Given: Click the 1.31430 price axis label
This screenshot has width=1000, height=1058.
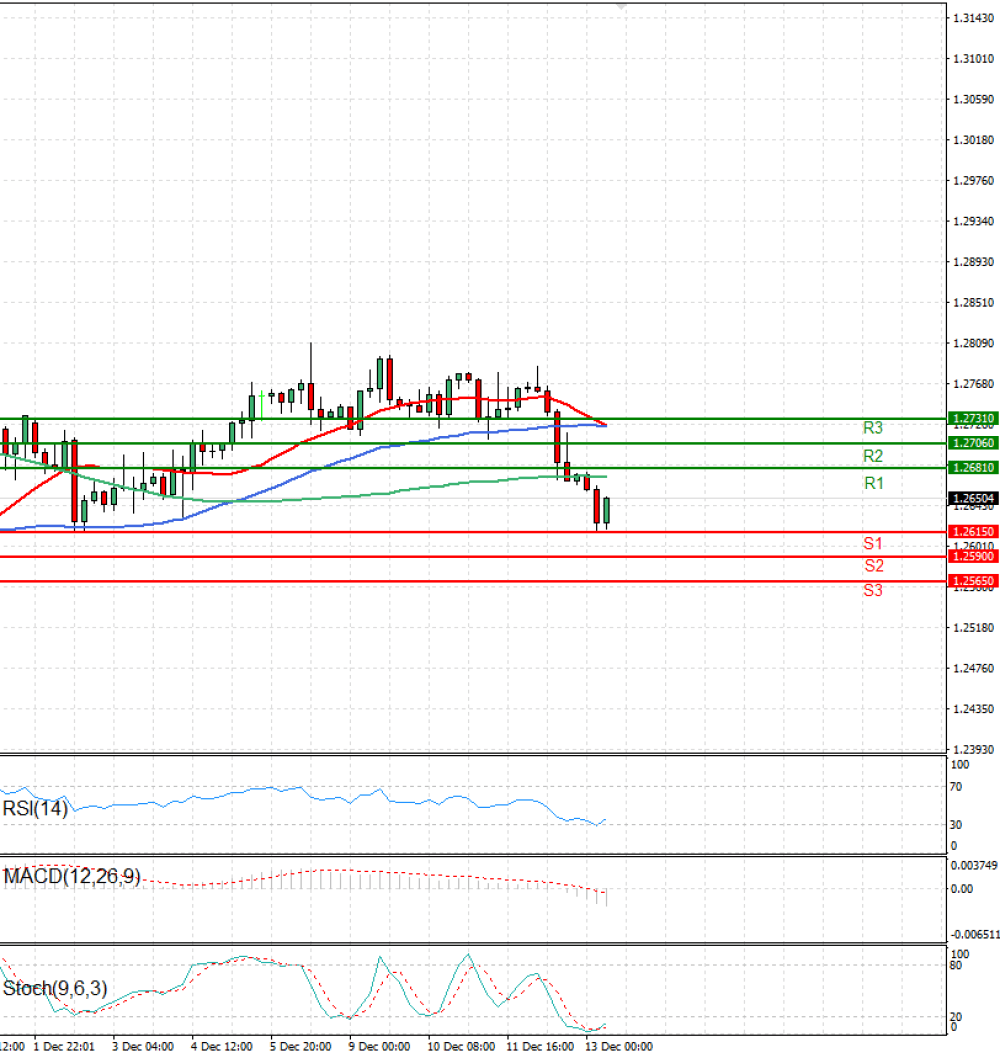Looking at the screenshot, I should 973,18.
